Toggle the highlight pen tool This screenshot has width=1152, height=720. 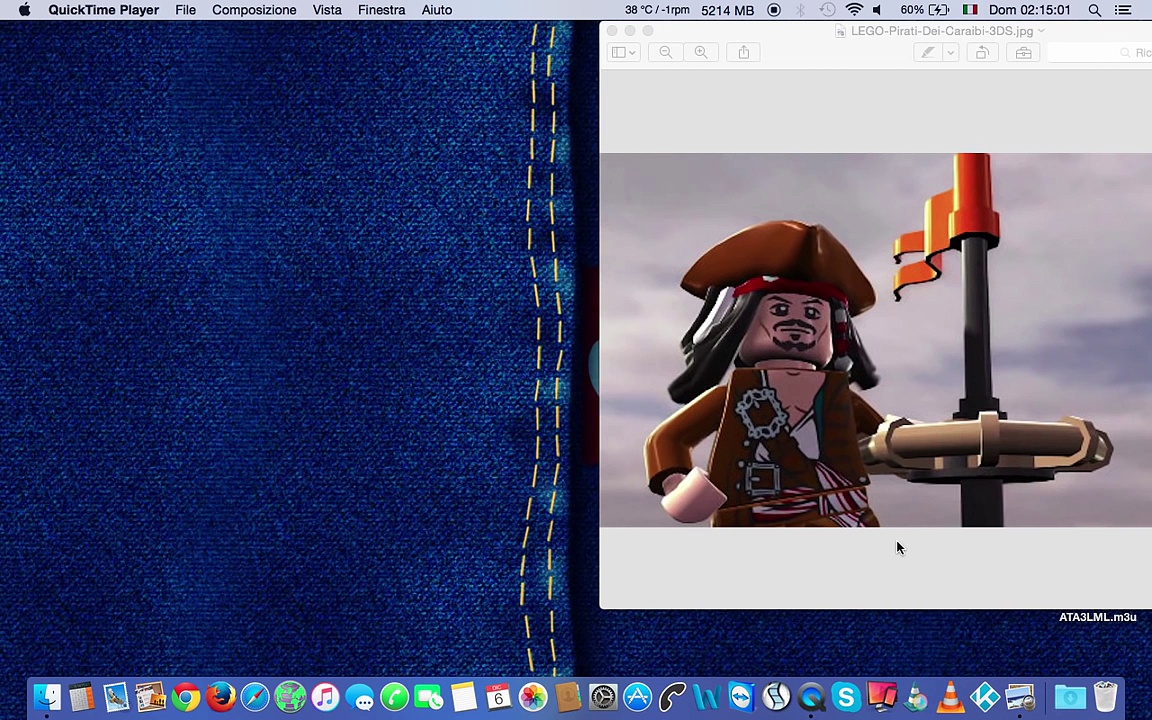coord(928,53)
